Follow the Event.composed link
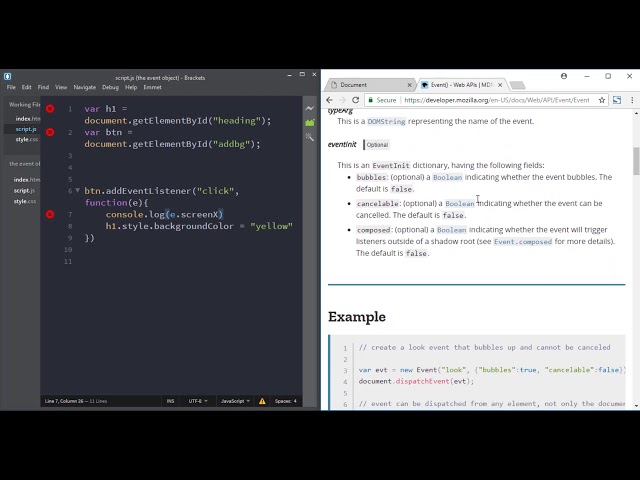 tap(523, 242)
